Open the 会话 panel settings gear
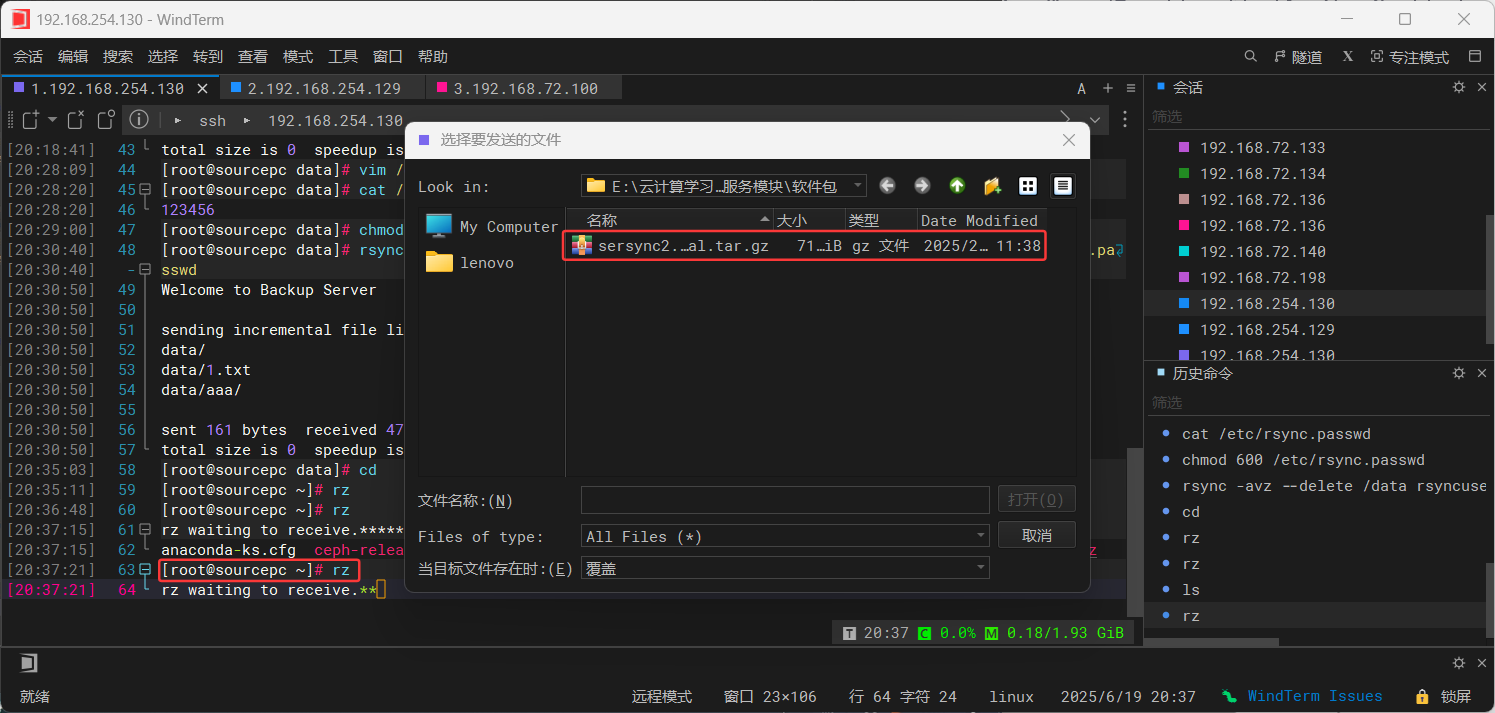 [x=1458, y=87]
